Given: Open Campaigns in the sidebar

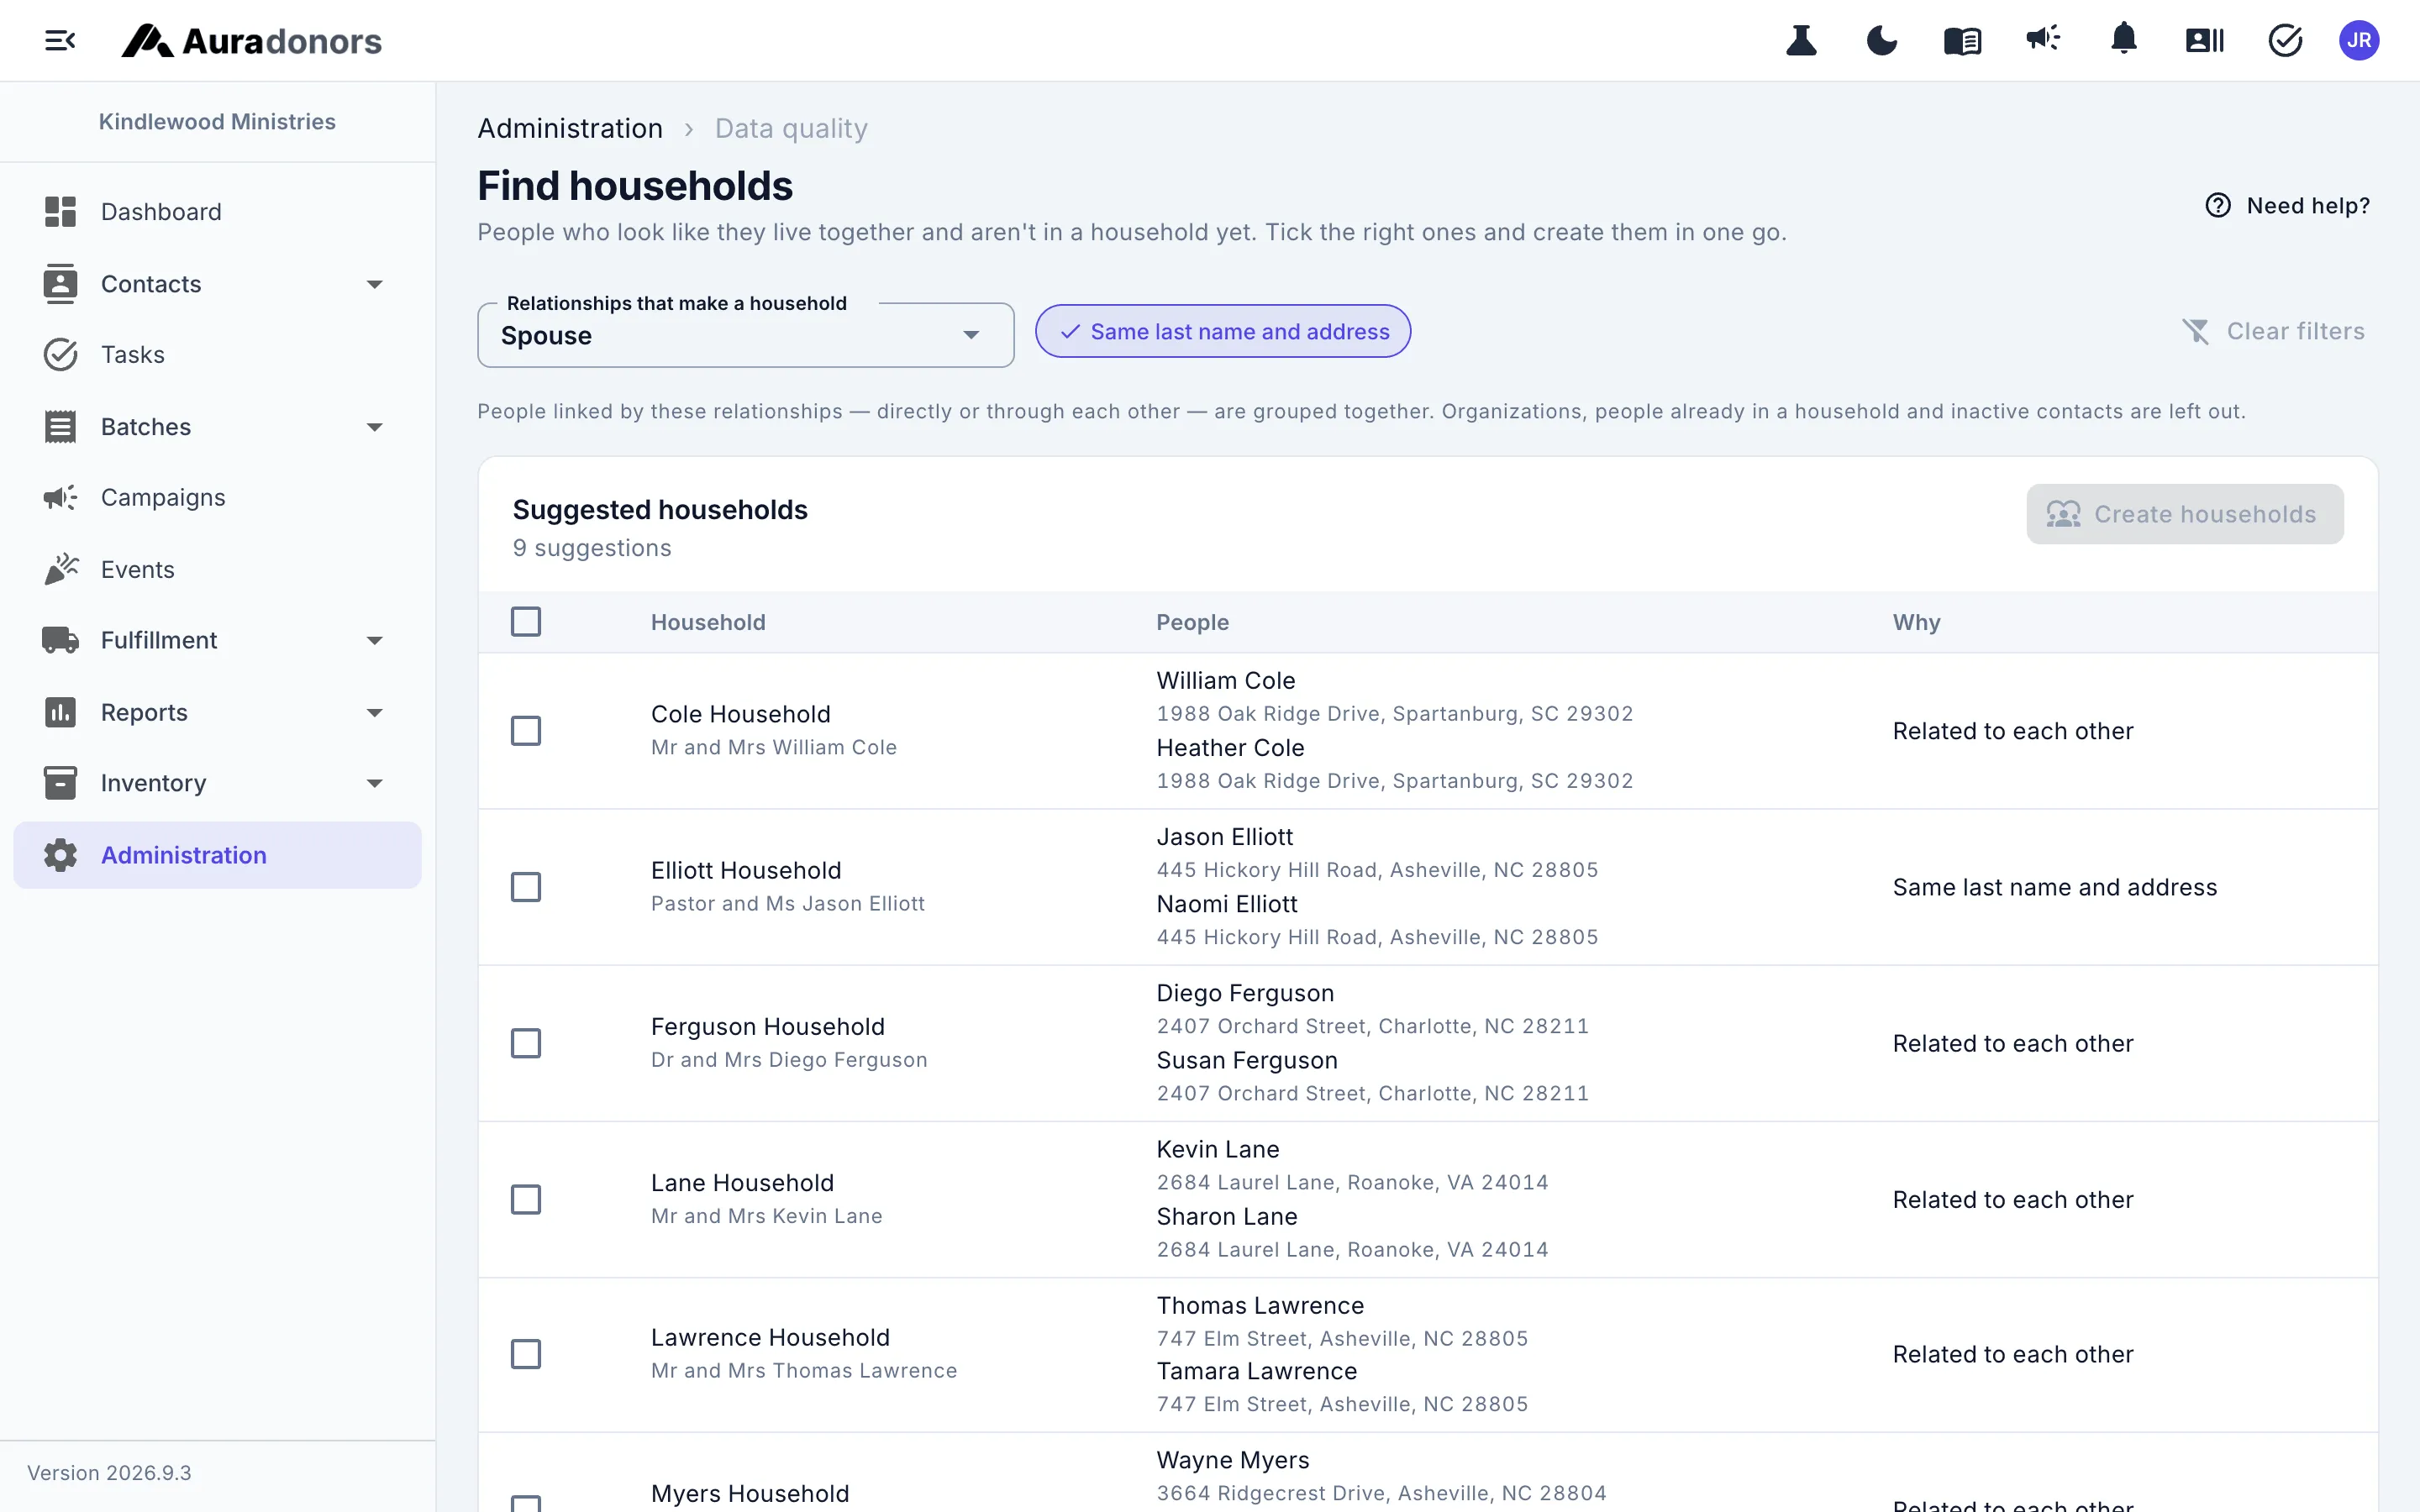Looking at the screenshot, I should point(217,498).
